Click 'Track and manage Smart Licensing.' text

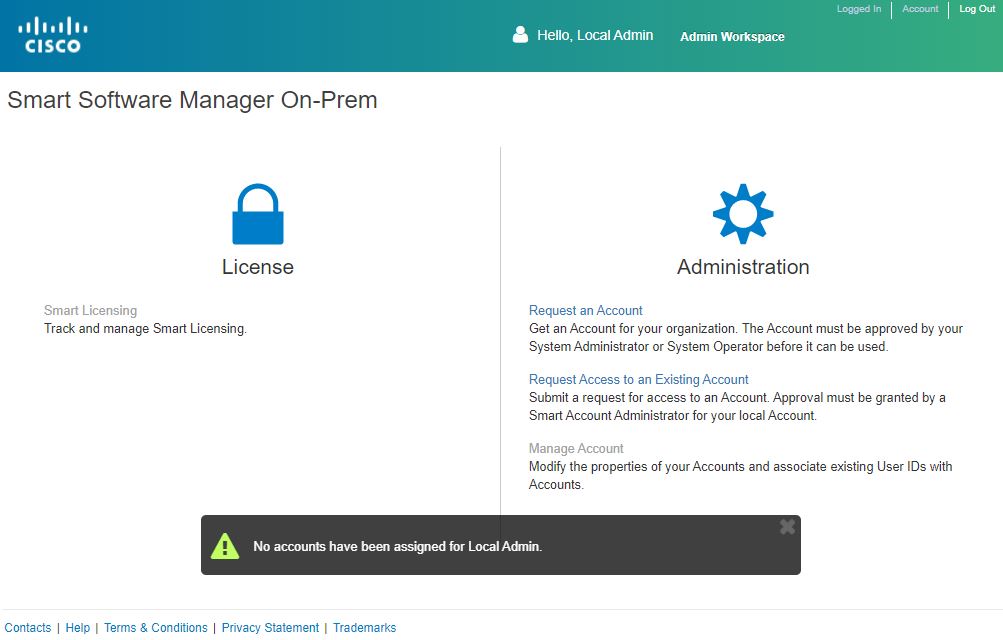[145, 329]
